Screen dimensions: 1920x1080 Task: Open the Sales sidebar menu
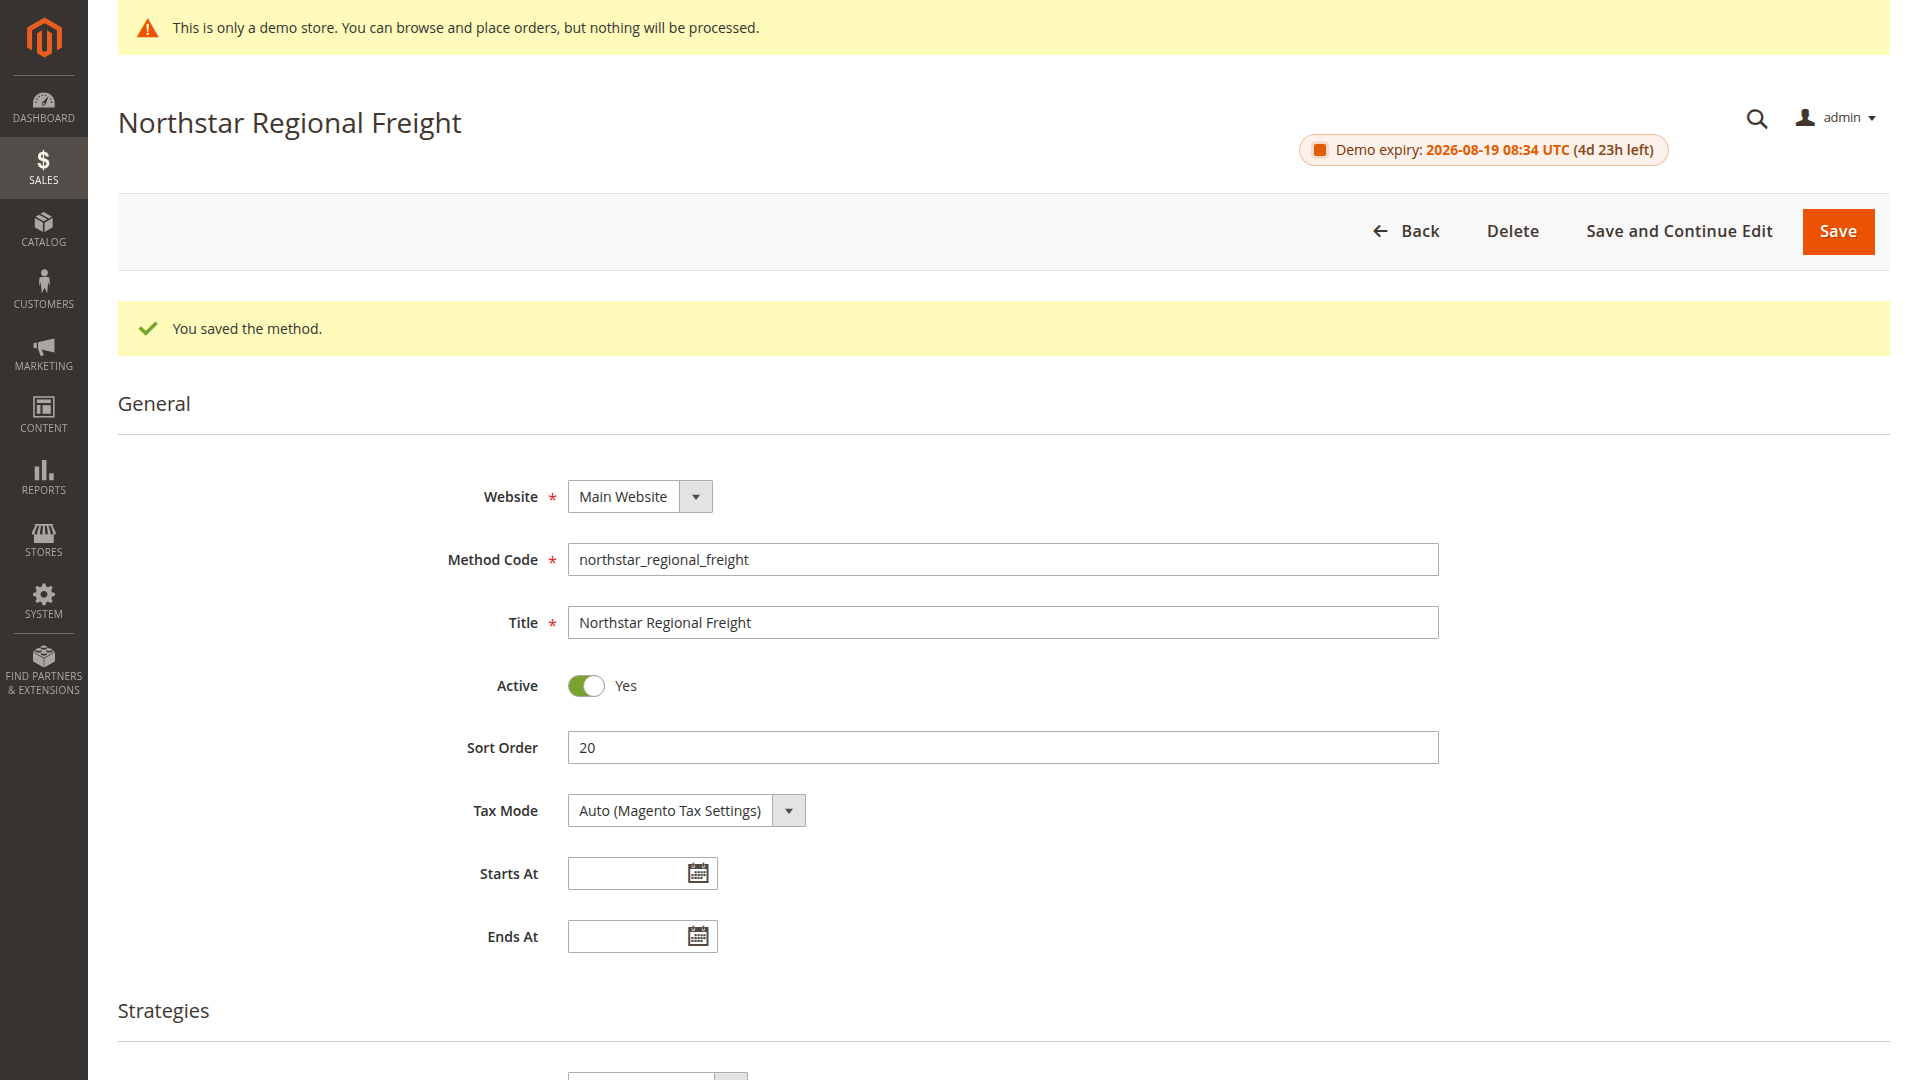coord(44,168)
